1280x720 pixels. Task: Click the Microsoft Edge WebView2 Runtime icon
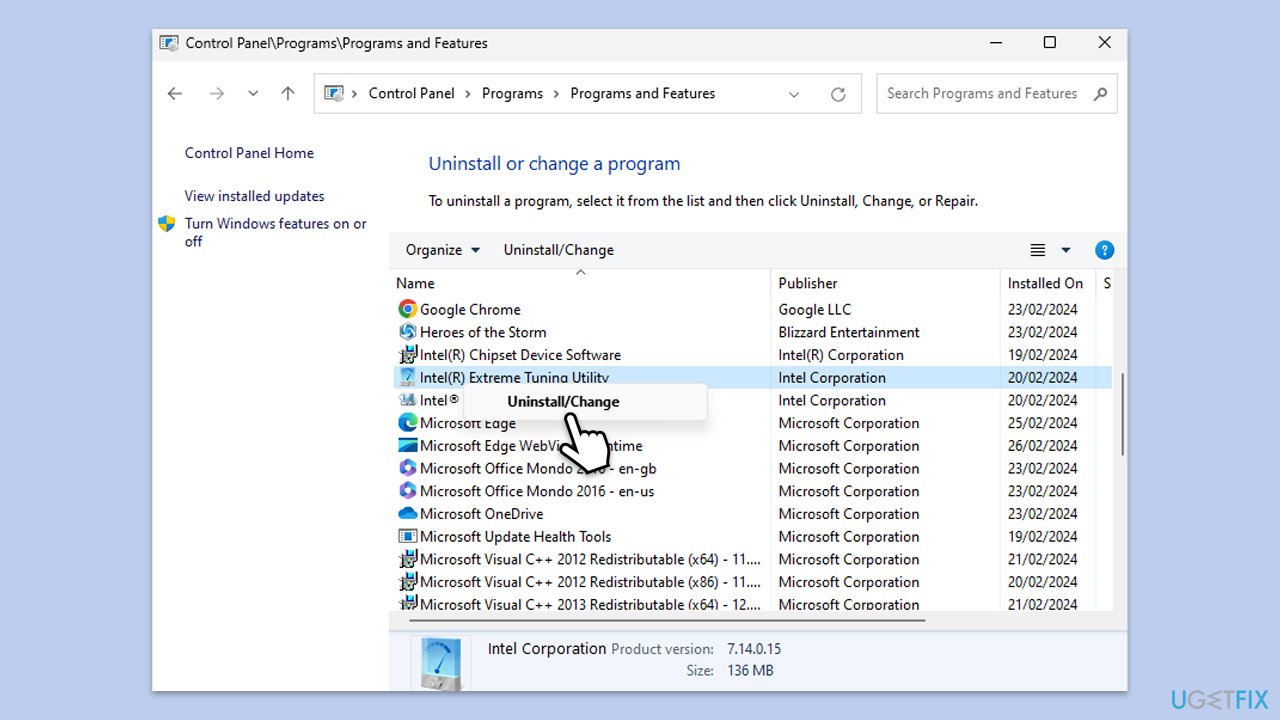[407, 446]
